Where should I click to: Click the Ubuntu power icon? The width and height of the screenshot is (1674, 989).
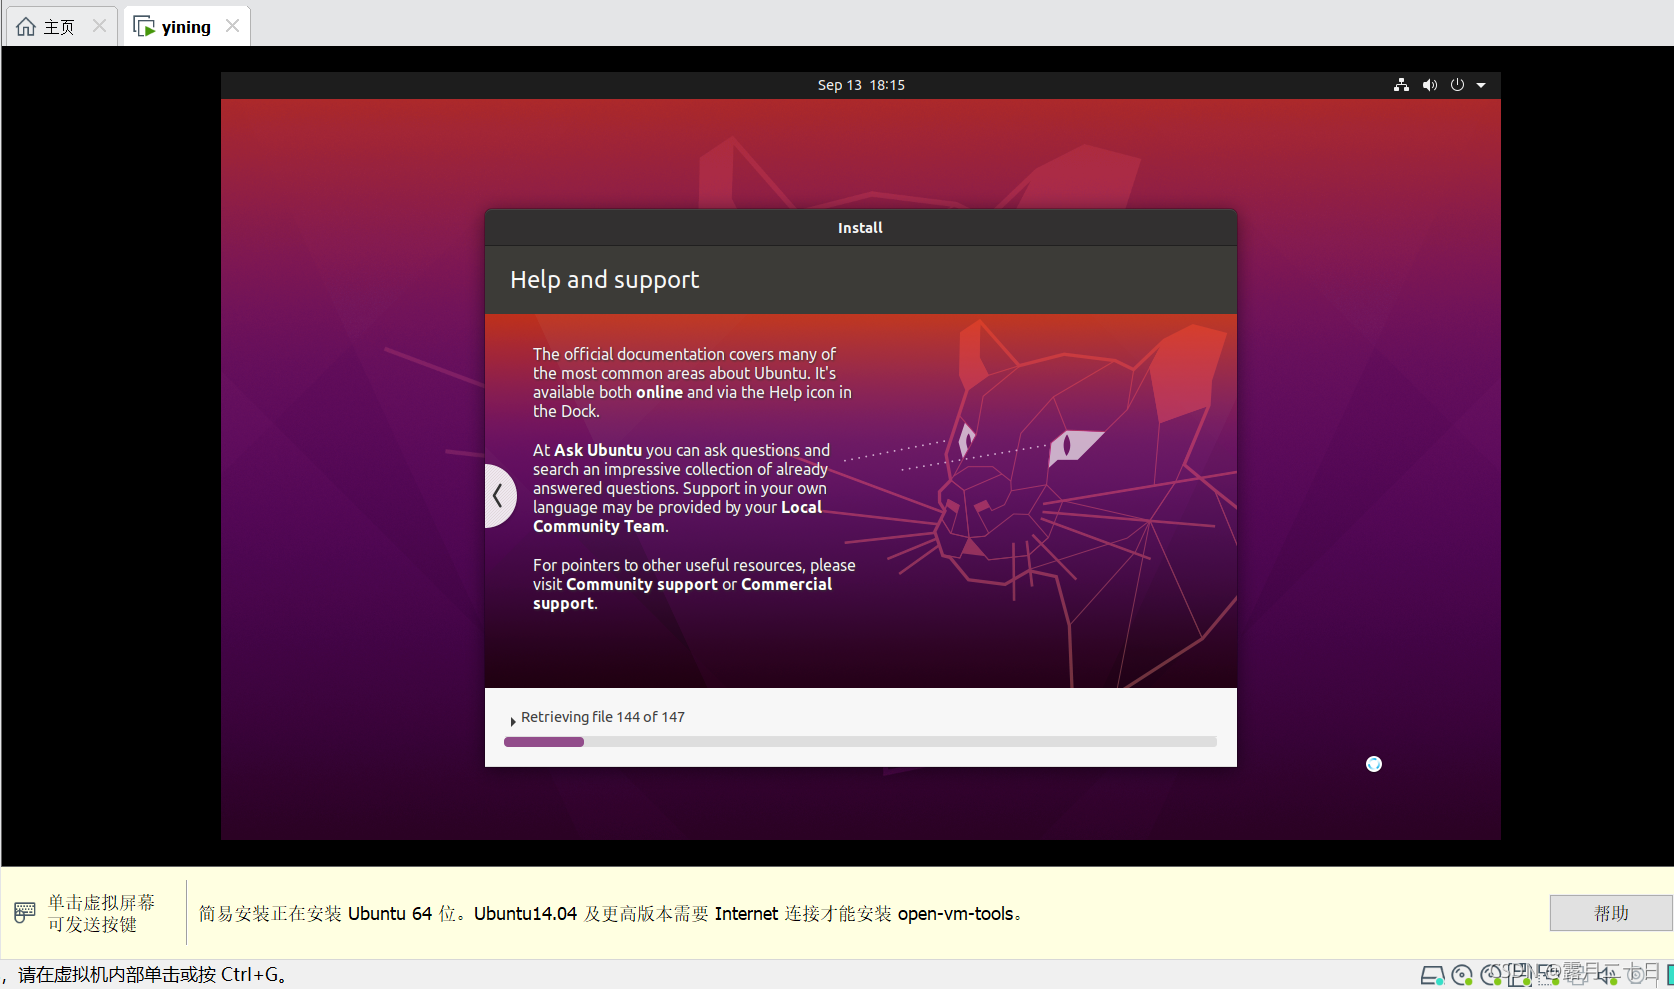1458,85
